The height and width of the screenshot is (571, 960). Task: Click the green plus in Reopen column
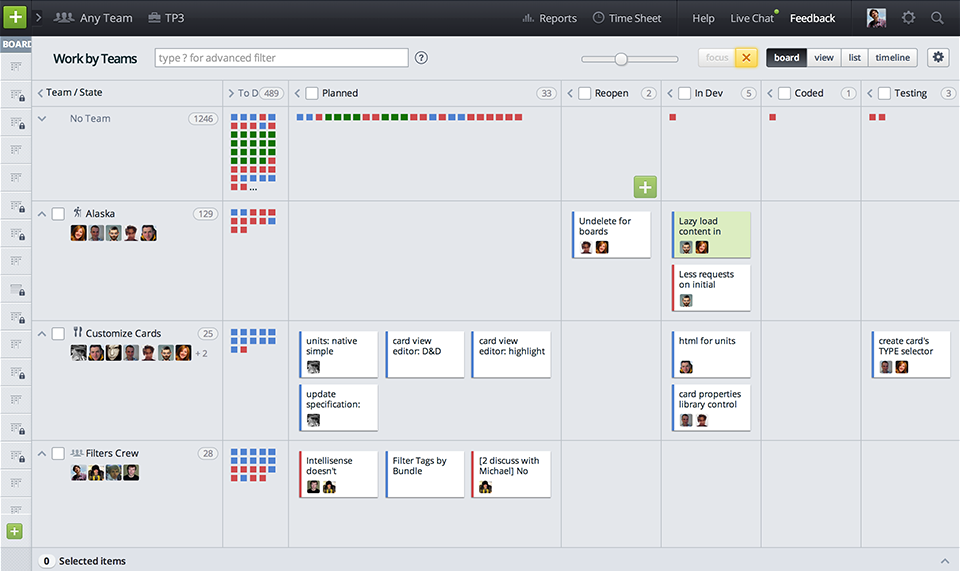(x=645, y=187)
